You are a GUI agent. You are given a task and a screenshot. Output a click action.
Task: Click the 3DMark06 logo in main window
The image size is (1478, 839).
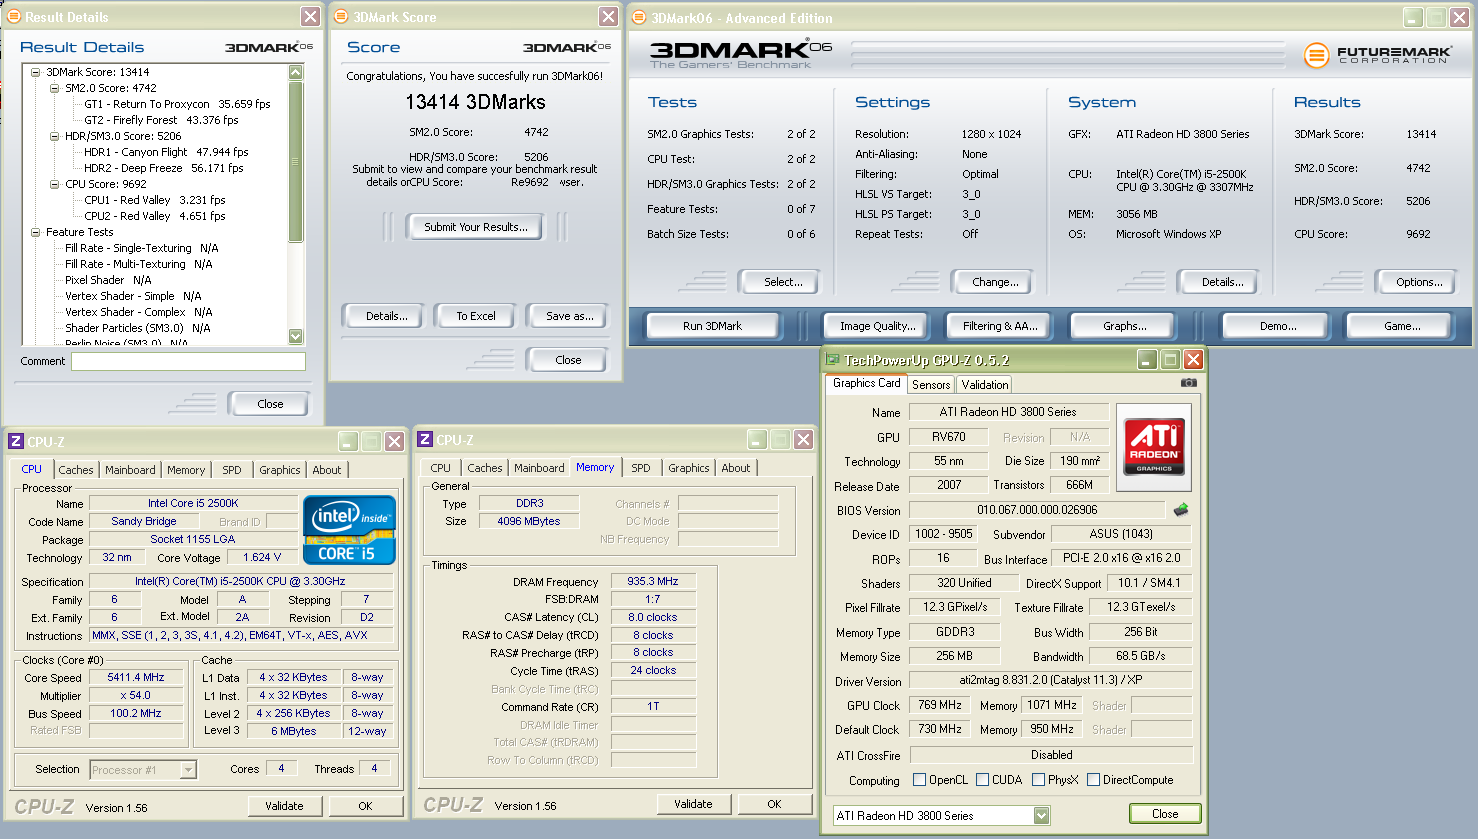[x=740, y=54]
